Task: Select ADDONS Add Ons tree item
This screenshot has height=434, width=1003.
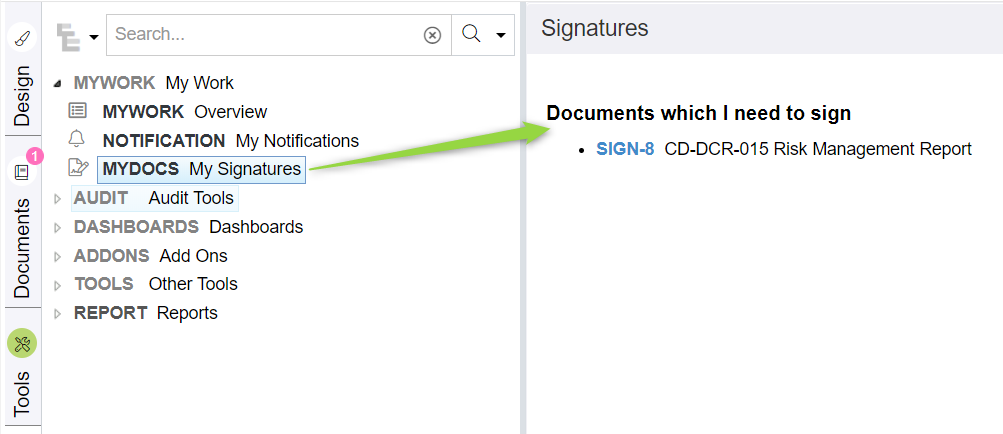Action: [x=150, y=256]
